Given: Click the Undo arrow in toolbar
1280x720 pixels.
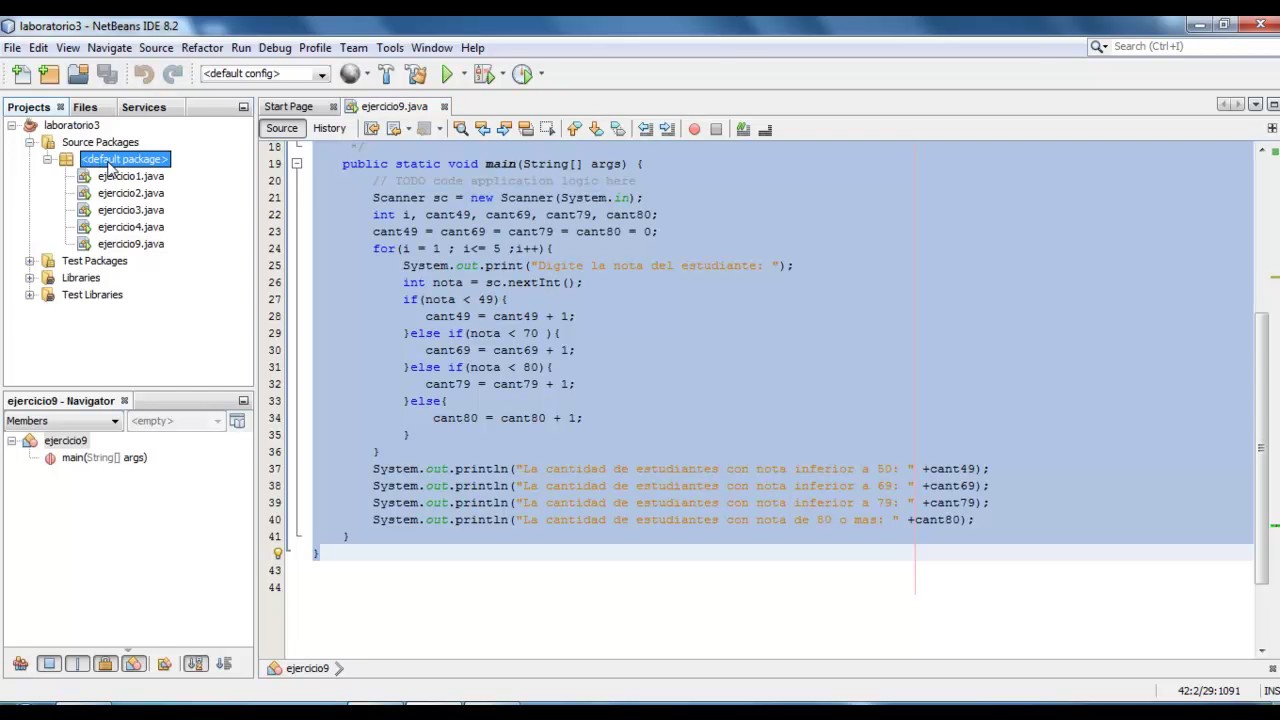Looking at the screenshot, I should [x=144, y=74].
